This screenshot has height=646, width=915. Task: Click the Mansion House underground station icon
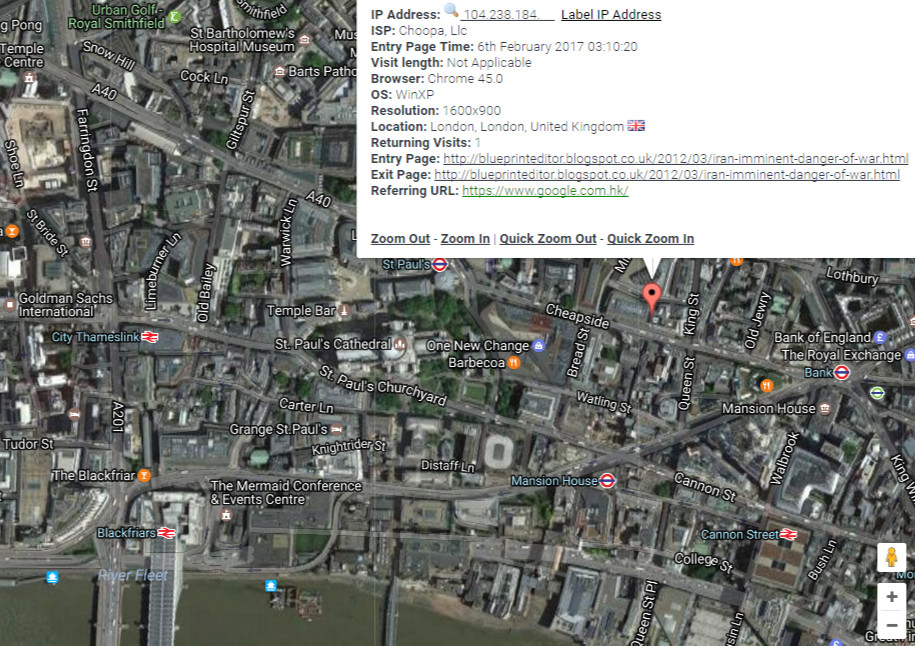click(x=607, y=481)
